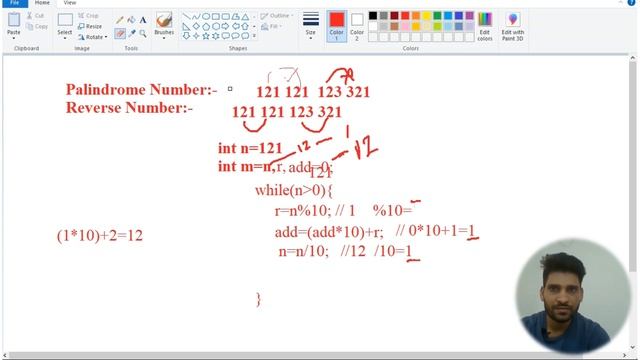Activate Color 2 background selector
This screenshot has width=640, height=360.
(x=357, y=26)
